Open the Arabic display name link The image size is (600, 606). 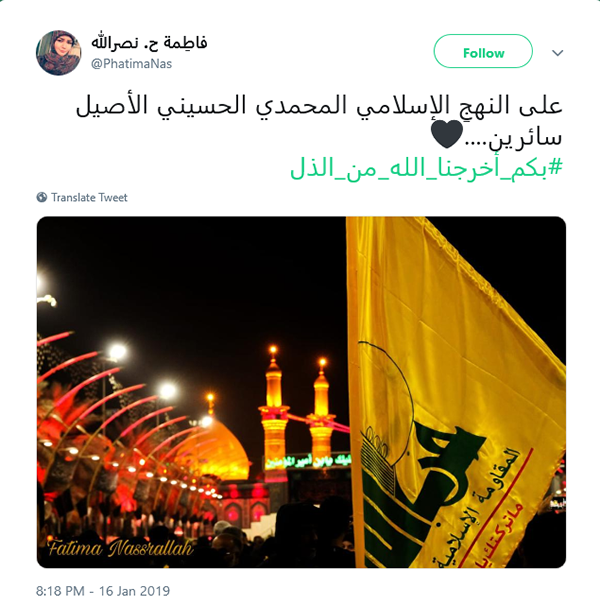tap(149, 43)
